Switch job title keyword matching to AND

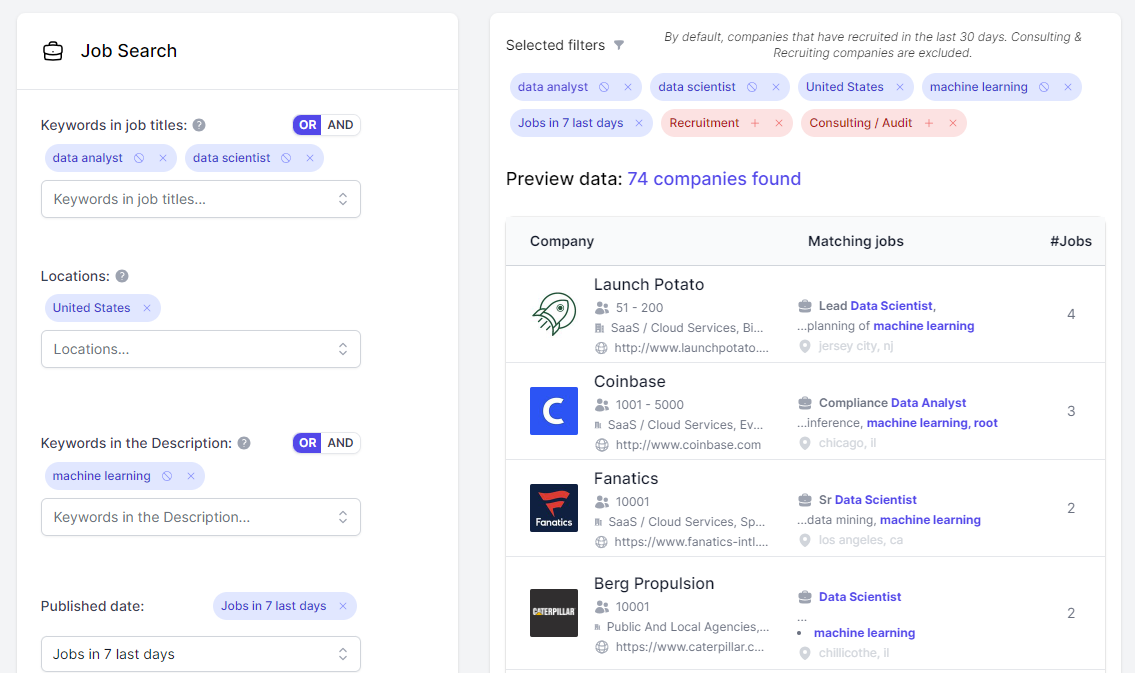tap(340, 124)
